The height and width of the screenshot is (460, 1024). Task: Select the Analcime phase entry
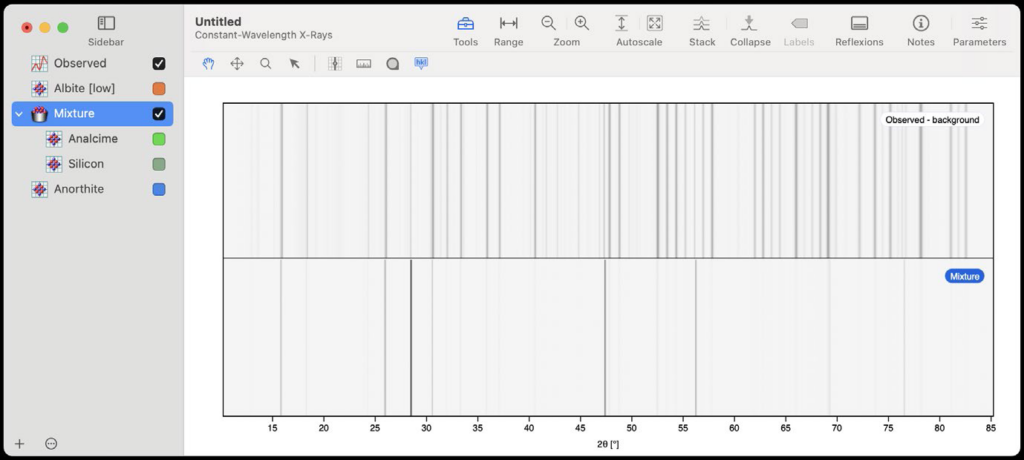pos(92,139)
